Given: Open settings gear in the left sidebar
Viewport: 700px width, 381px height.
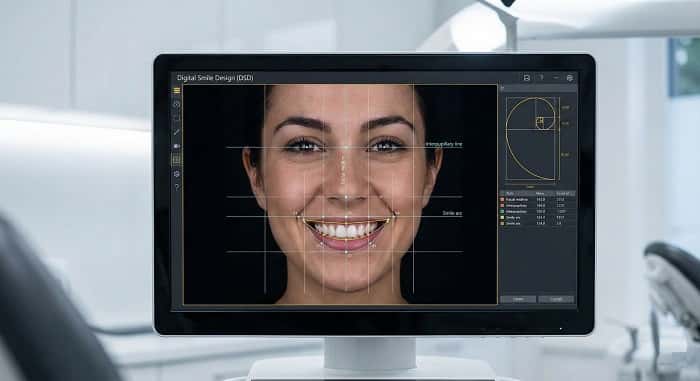Looking at the screenshot, I should [177, 174].
